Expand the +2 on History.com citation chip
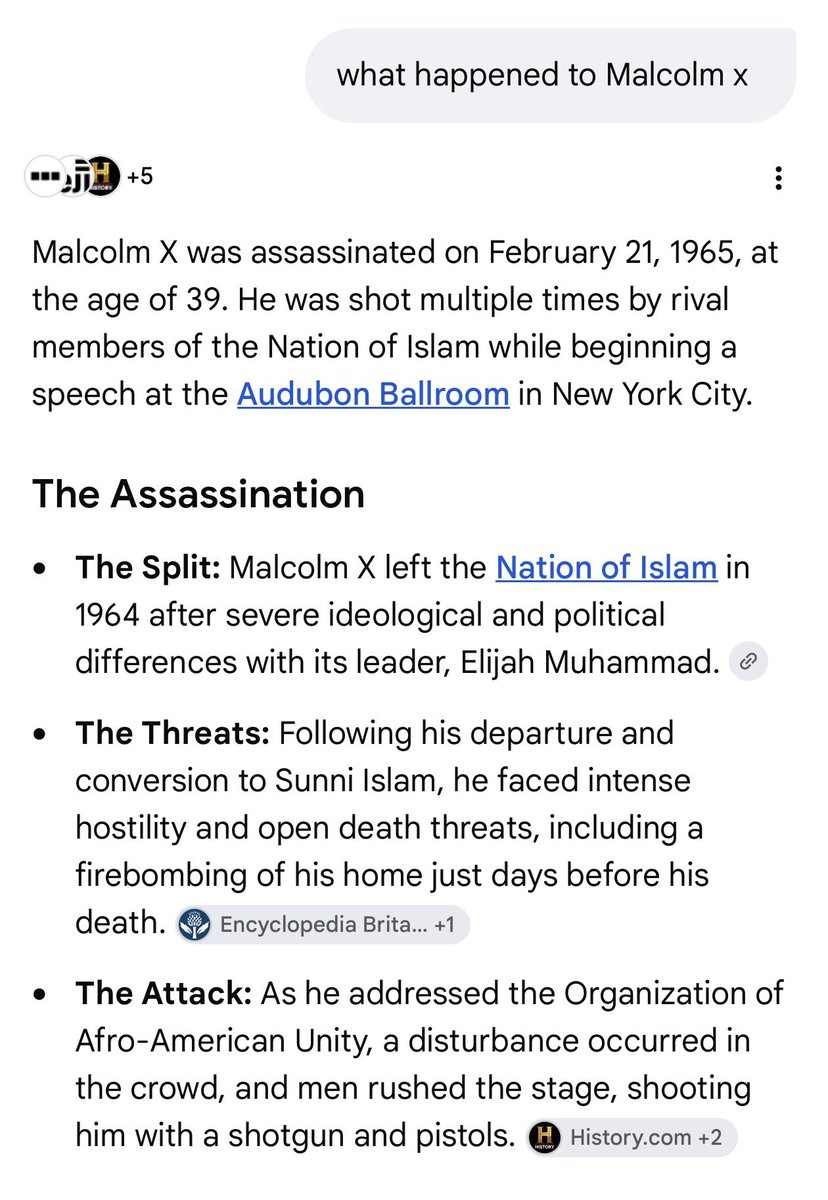Viewport: 828px width, 1200px height. [710, 1137]
